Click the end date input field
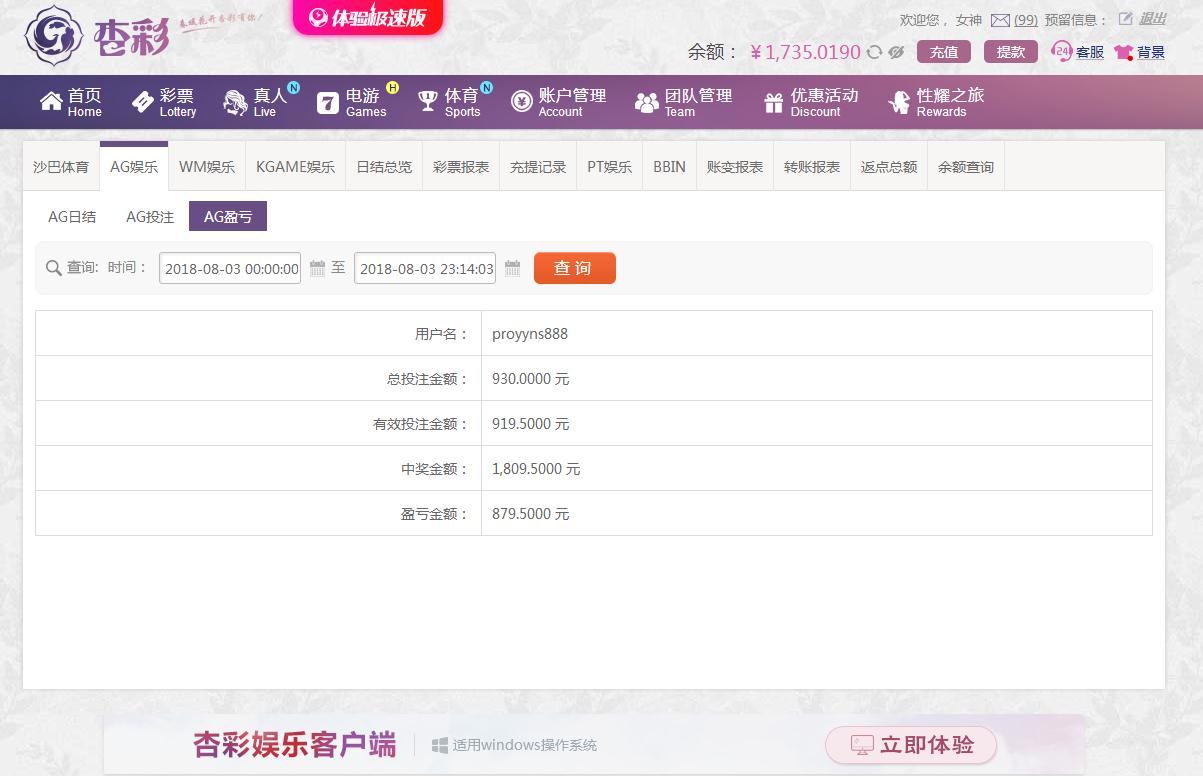Image resolution: width=1203 pixels, height=776 pixels. (x=425, y=268)
